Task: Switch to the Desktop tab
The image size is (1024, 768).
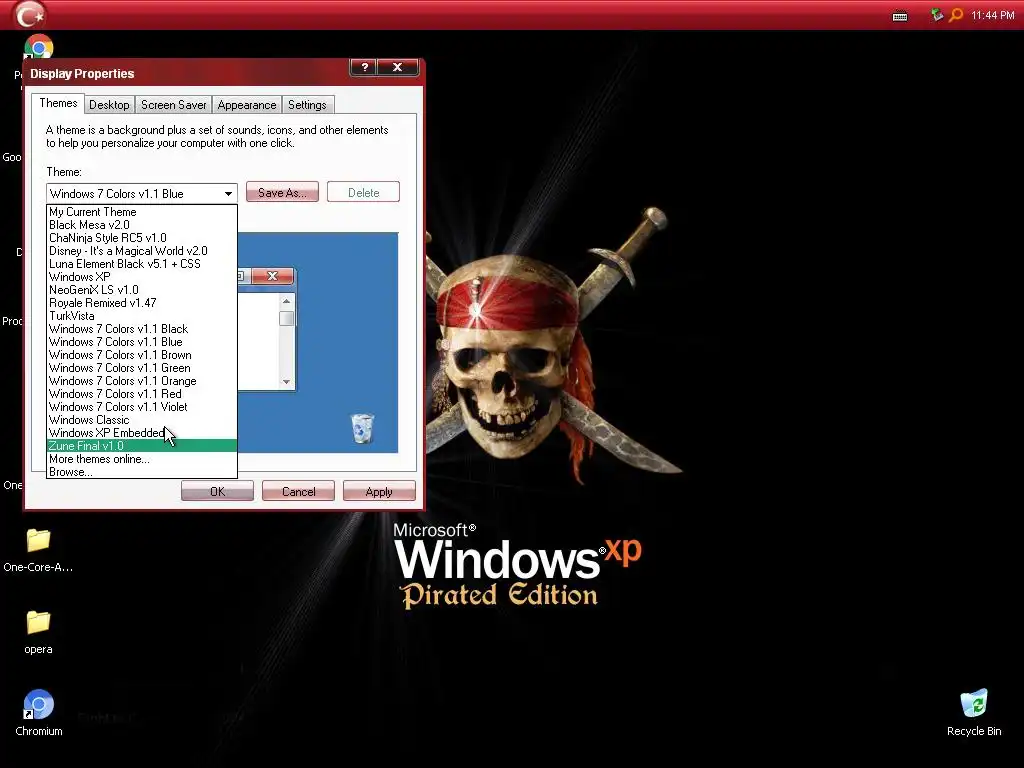Action: [109, 105]
